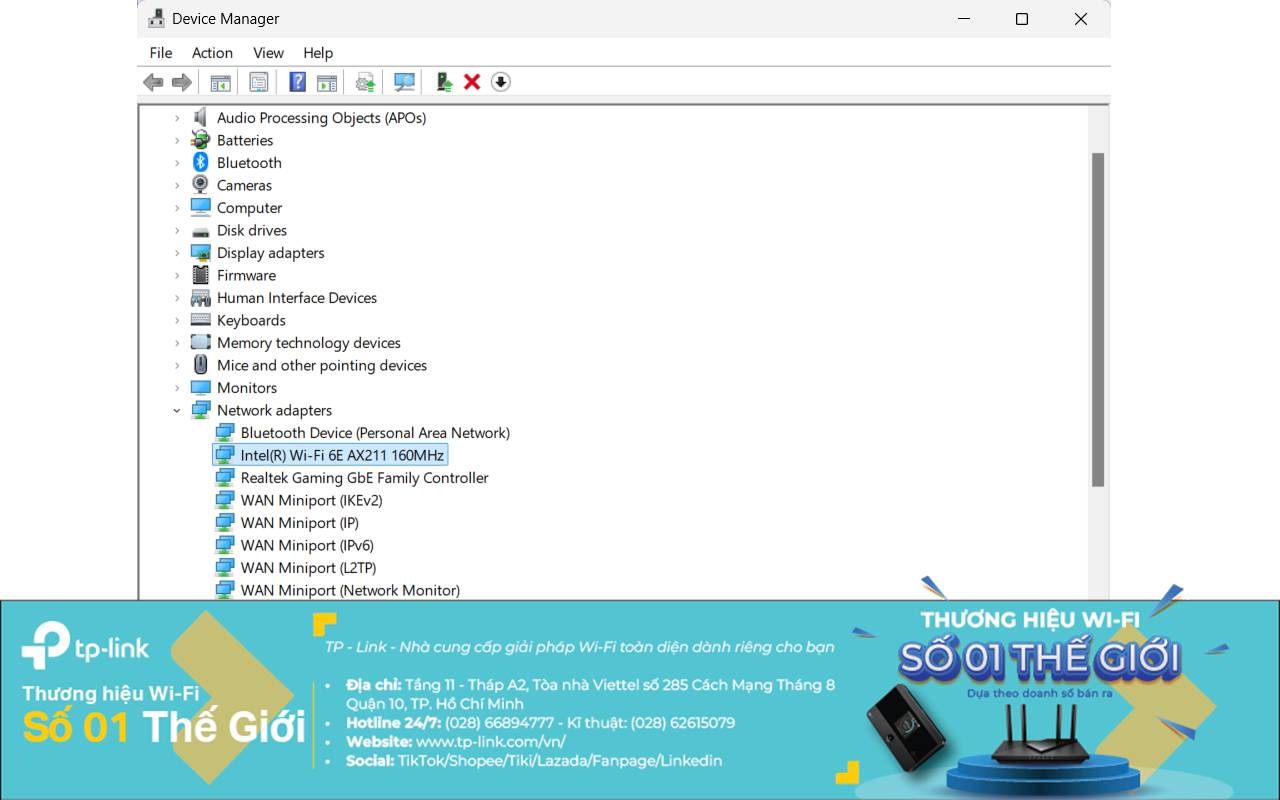This screenshot has height=800, width=1280.
Task: Click the Forward arrow toolbar icon
Action: click(x=181, y=82)
